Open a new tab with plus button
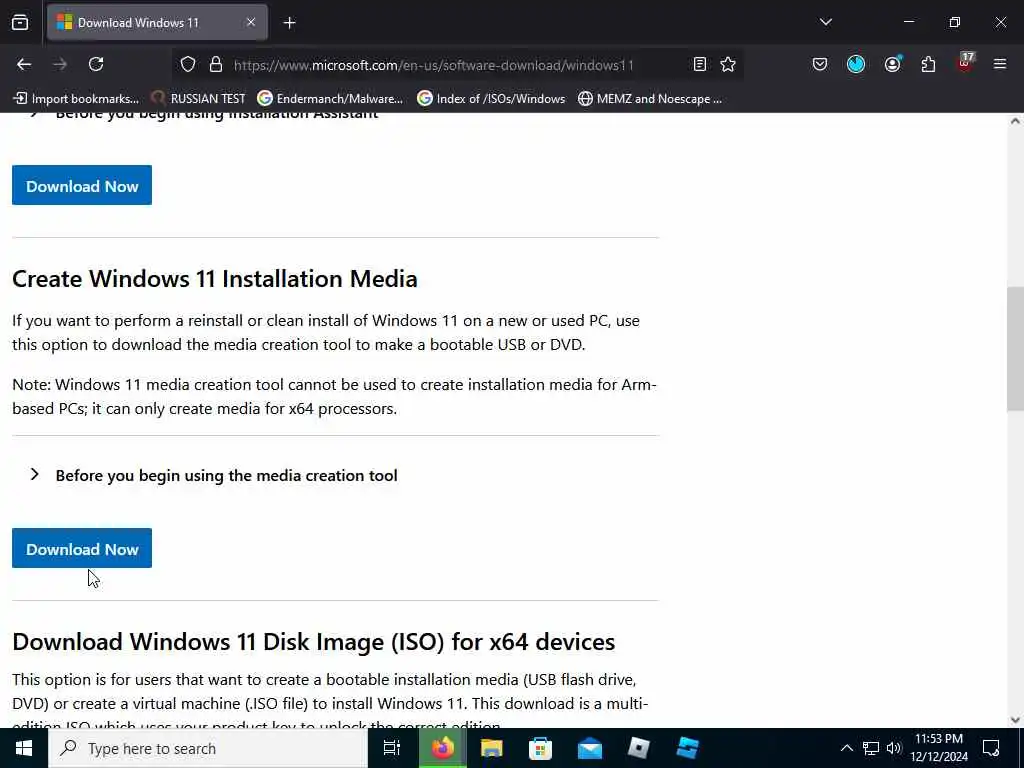 pos(289,23)
